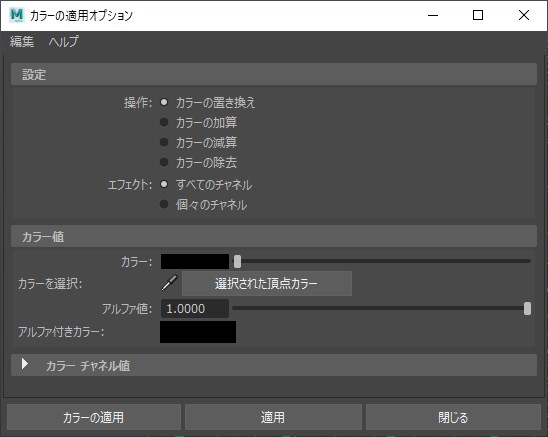Viewport: 548px width, 437px height.
Task: Open the black カラー swatch
Action: pyautogui.click(x=195, y=262)
